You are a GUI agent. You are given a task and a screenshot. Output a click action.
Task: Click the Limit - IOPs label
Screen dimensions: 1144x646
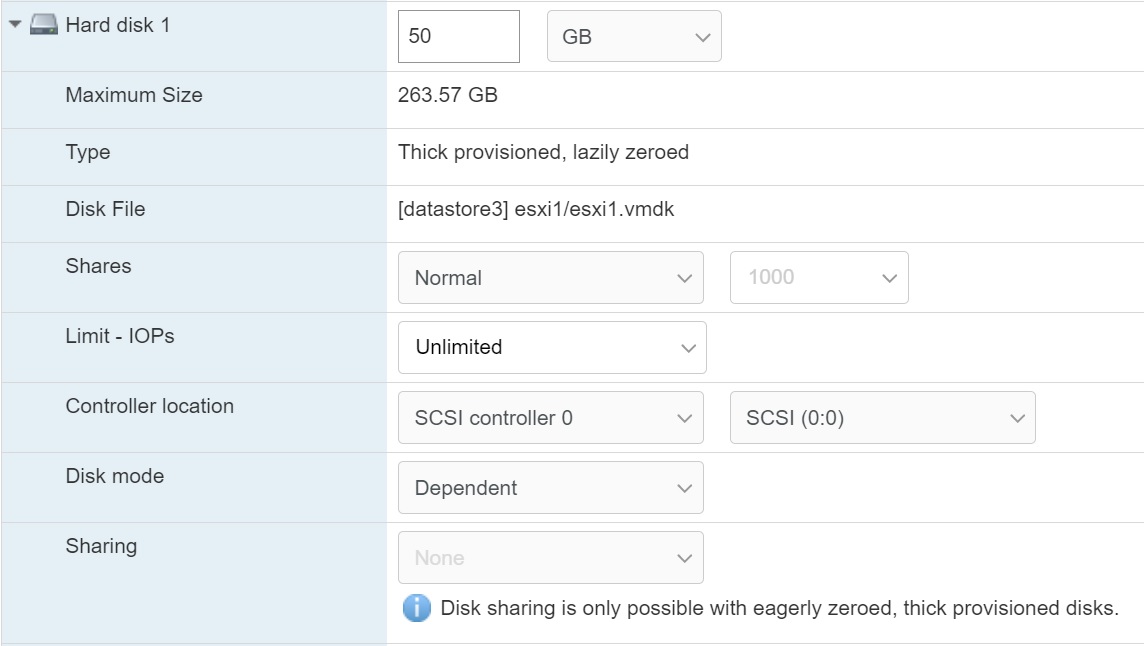click(x=120, y=336)
